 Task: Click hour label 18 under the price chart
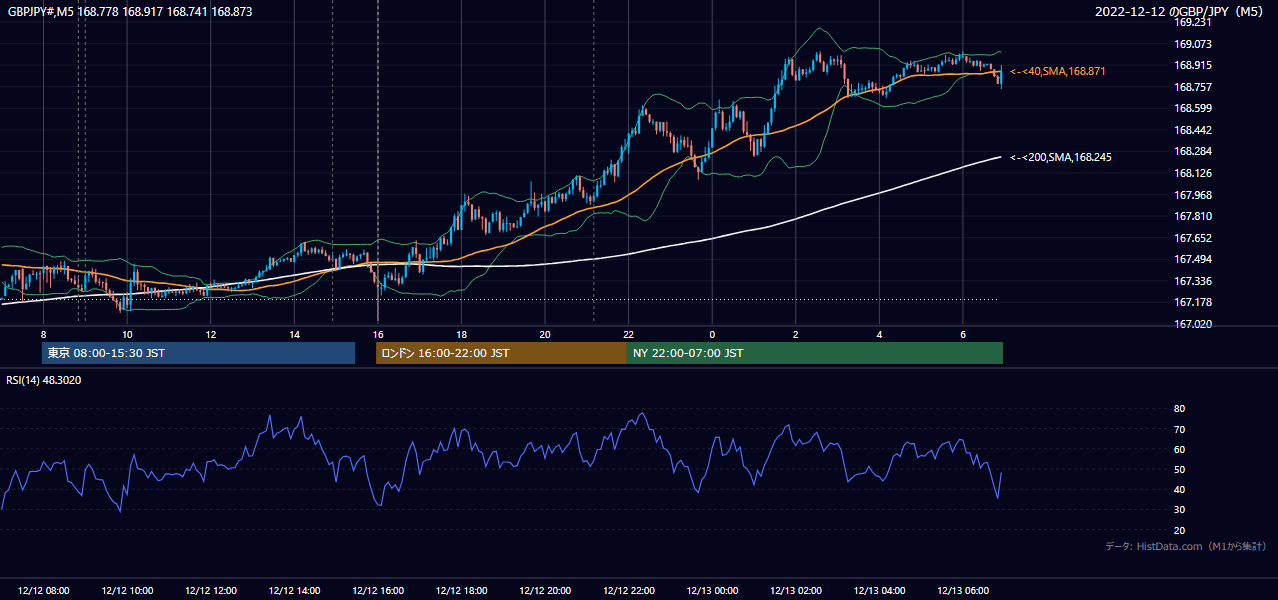(461, 334)
